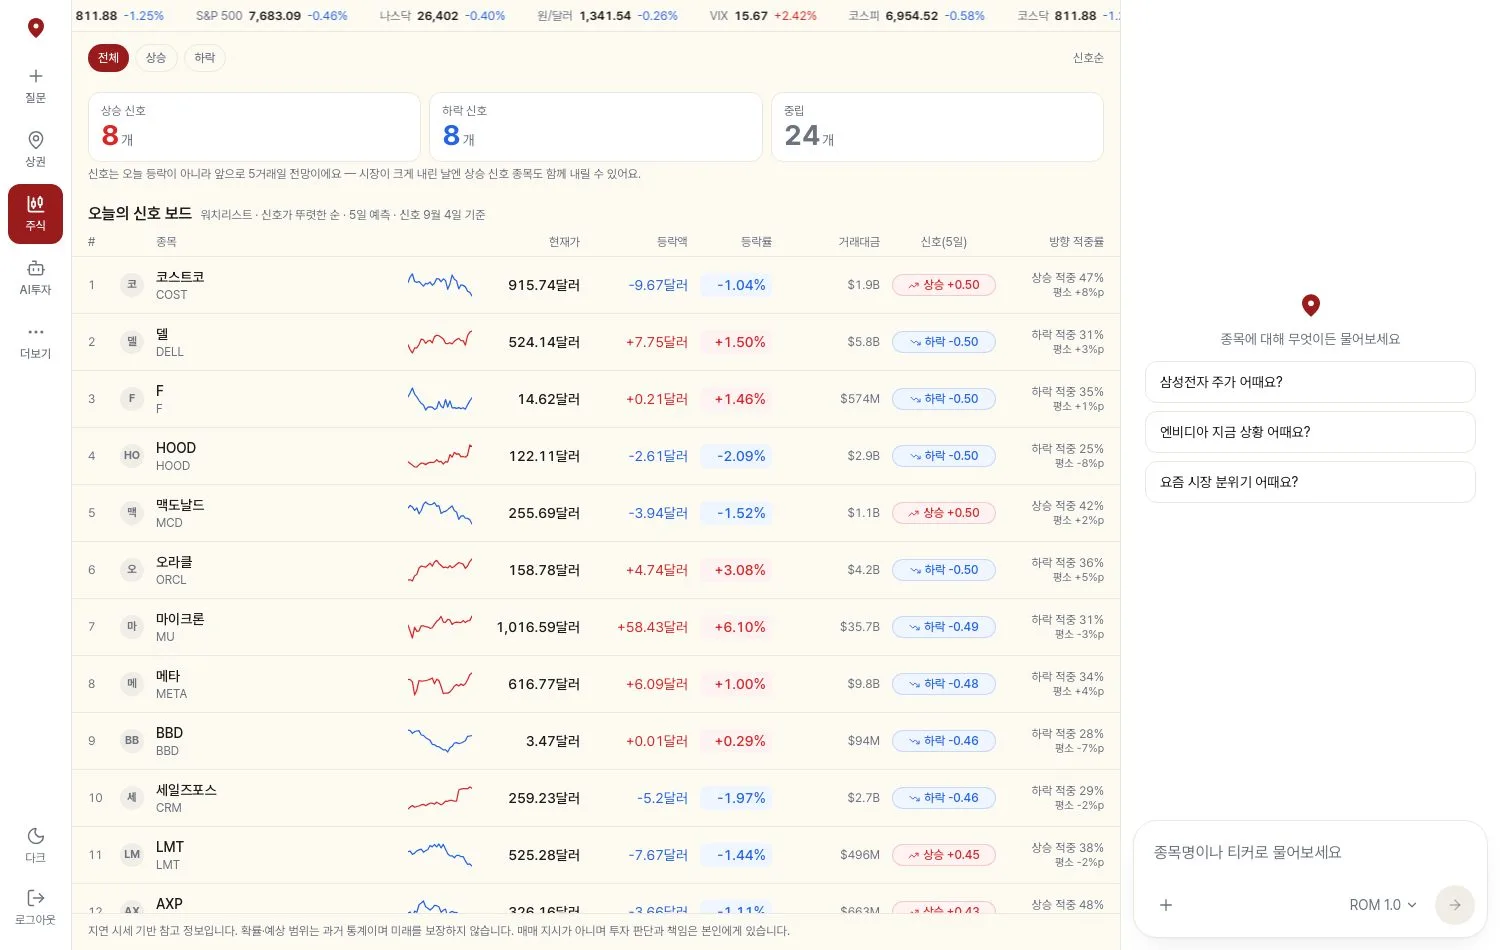This screenshot has height=950, width=1500.
Task: Select the 전체 filter tab
Action: point(108,58)
